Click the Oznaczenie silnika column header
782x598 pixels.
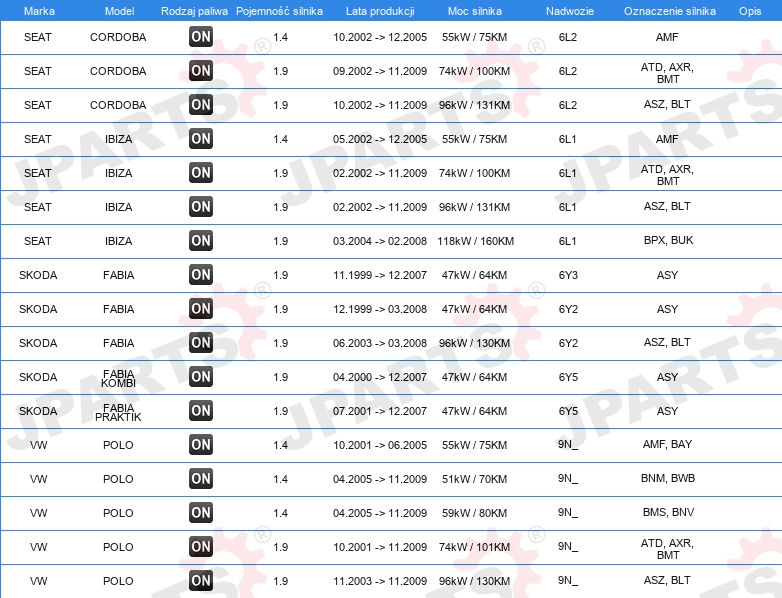pos(669,11)
